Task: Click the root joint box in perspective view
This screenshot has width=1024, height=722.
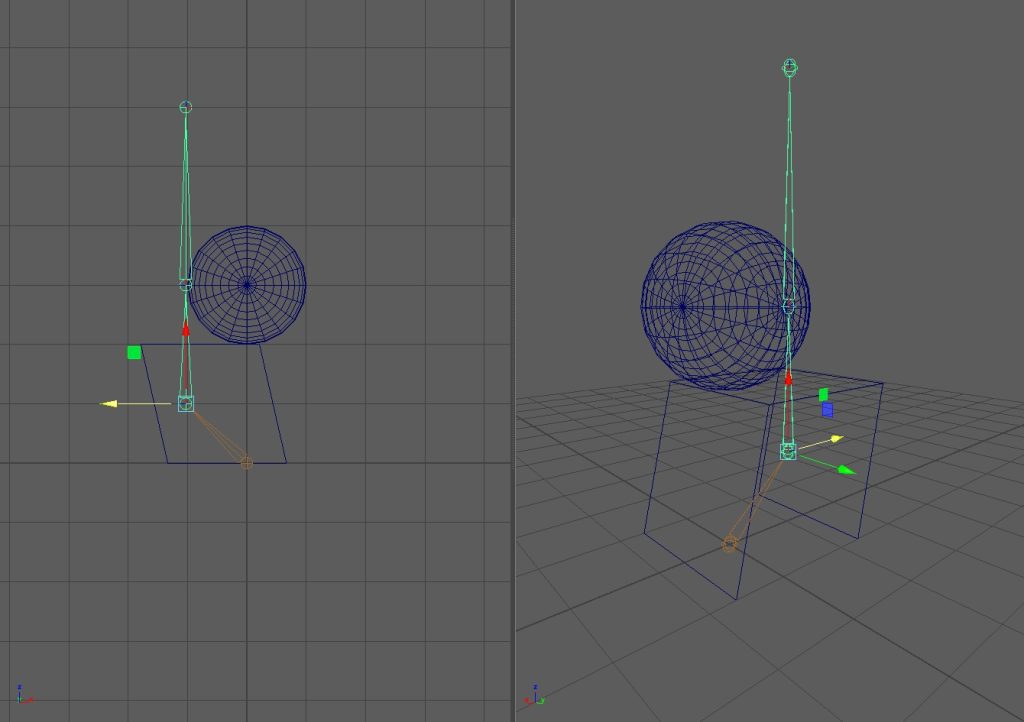Action: click(788, 451)
